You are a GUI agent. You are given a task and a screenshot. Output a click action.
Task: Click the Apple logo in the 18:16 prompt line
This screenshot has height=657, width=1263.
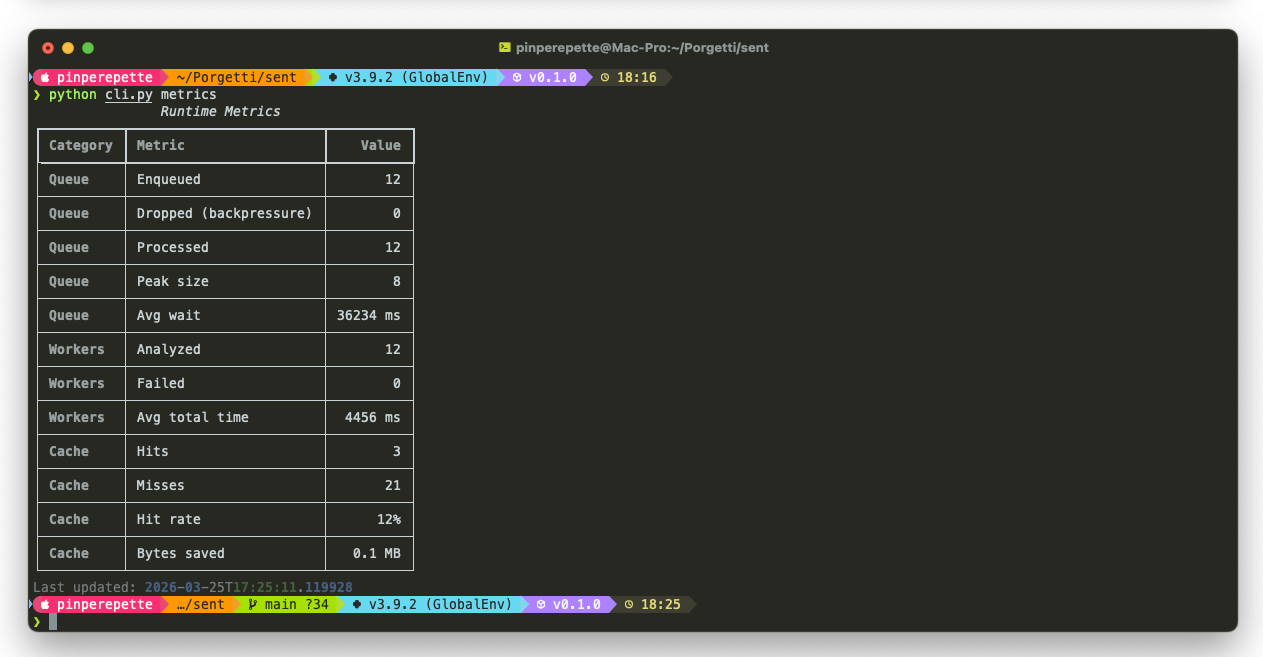pyautogui.click(x=45, y=77)
